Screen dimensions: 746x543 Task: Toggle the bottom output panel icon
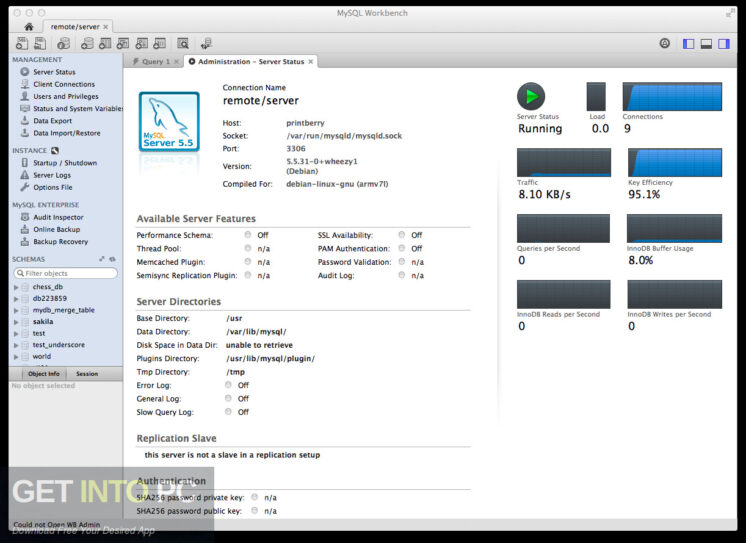point(707,44)
